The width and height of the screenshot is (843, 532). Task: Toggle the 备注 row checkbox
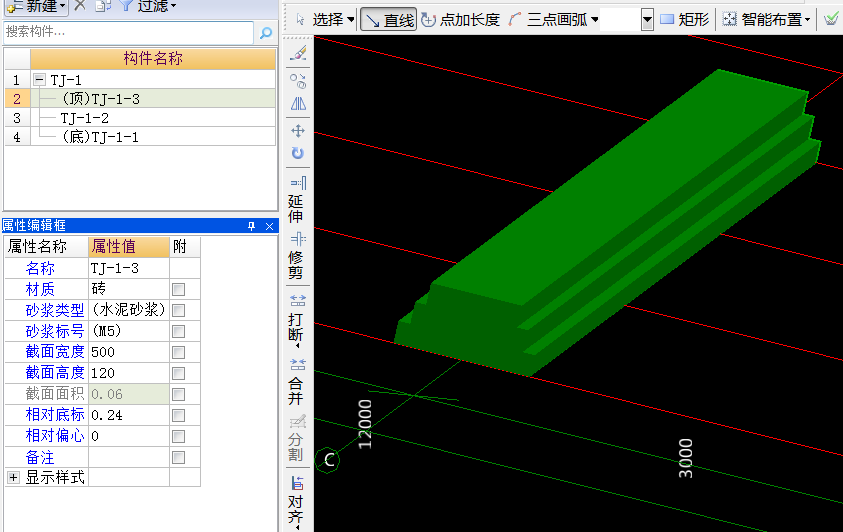point(178,457)
